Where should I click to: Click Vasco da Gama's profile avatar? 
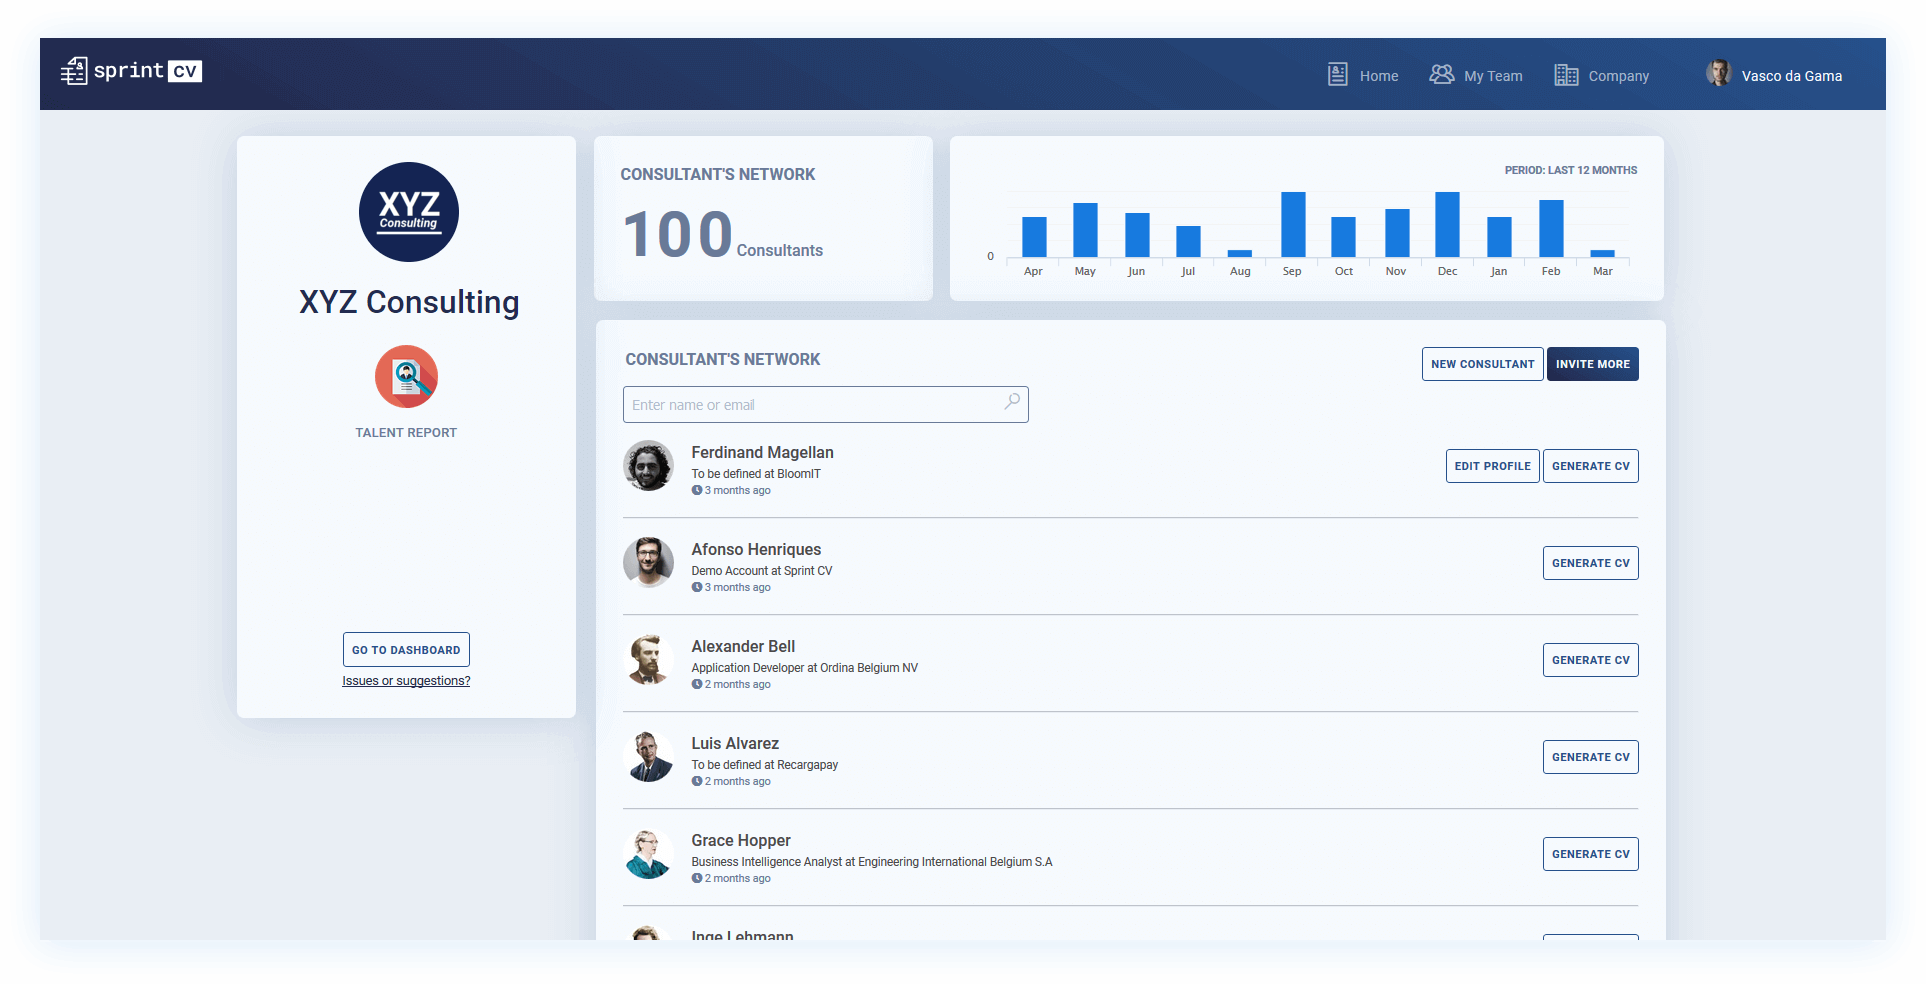point(1719,74)
